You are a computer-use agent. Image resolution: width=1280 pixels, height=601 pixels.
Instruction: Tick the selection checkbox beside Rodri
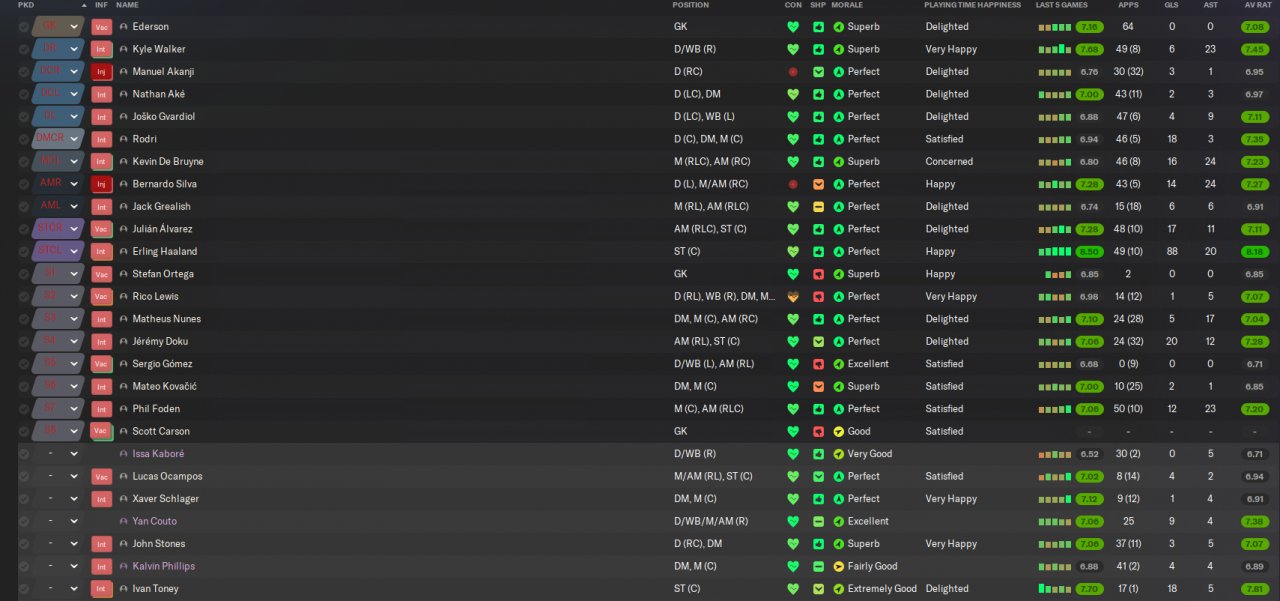(x=24, y=139)
